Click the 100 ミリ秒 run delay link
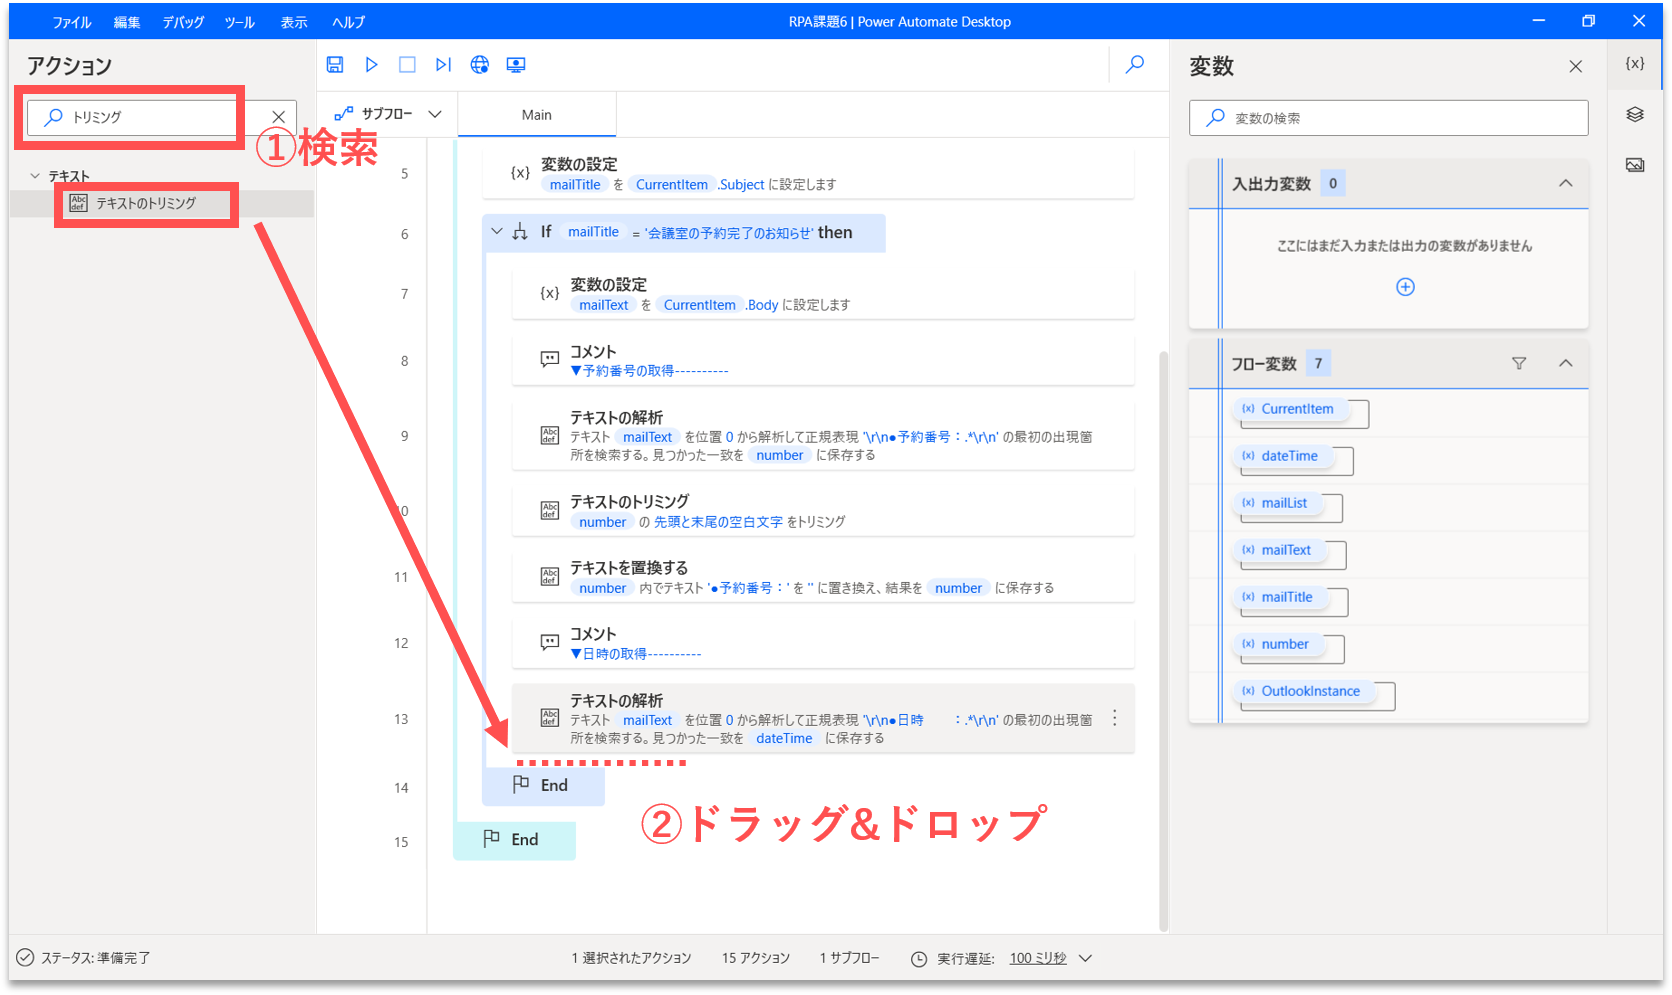 1038,958
